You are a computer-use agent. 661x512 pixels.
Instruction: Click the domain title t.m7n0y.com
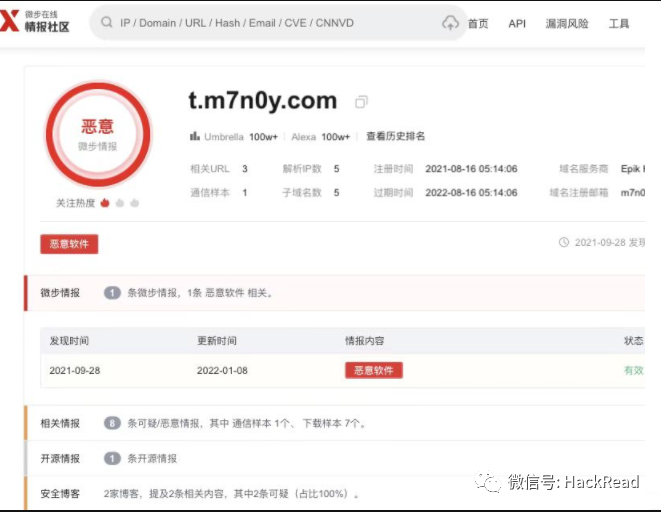tap(263, 101)
